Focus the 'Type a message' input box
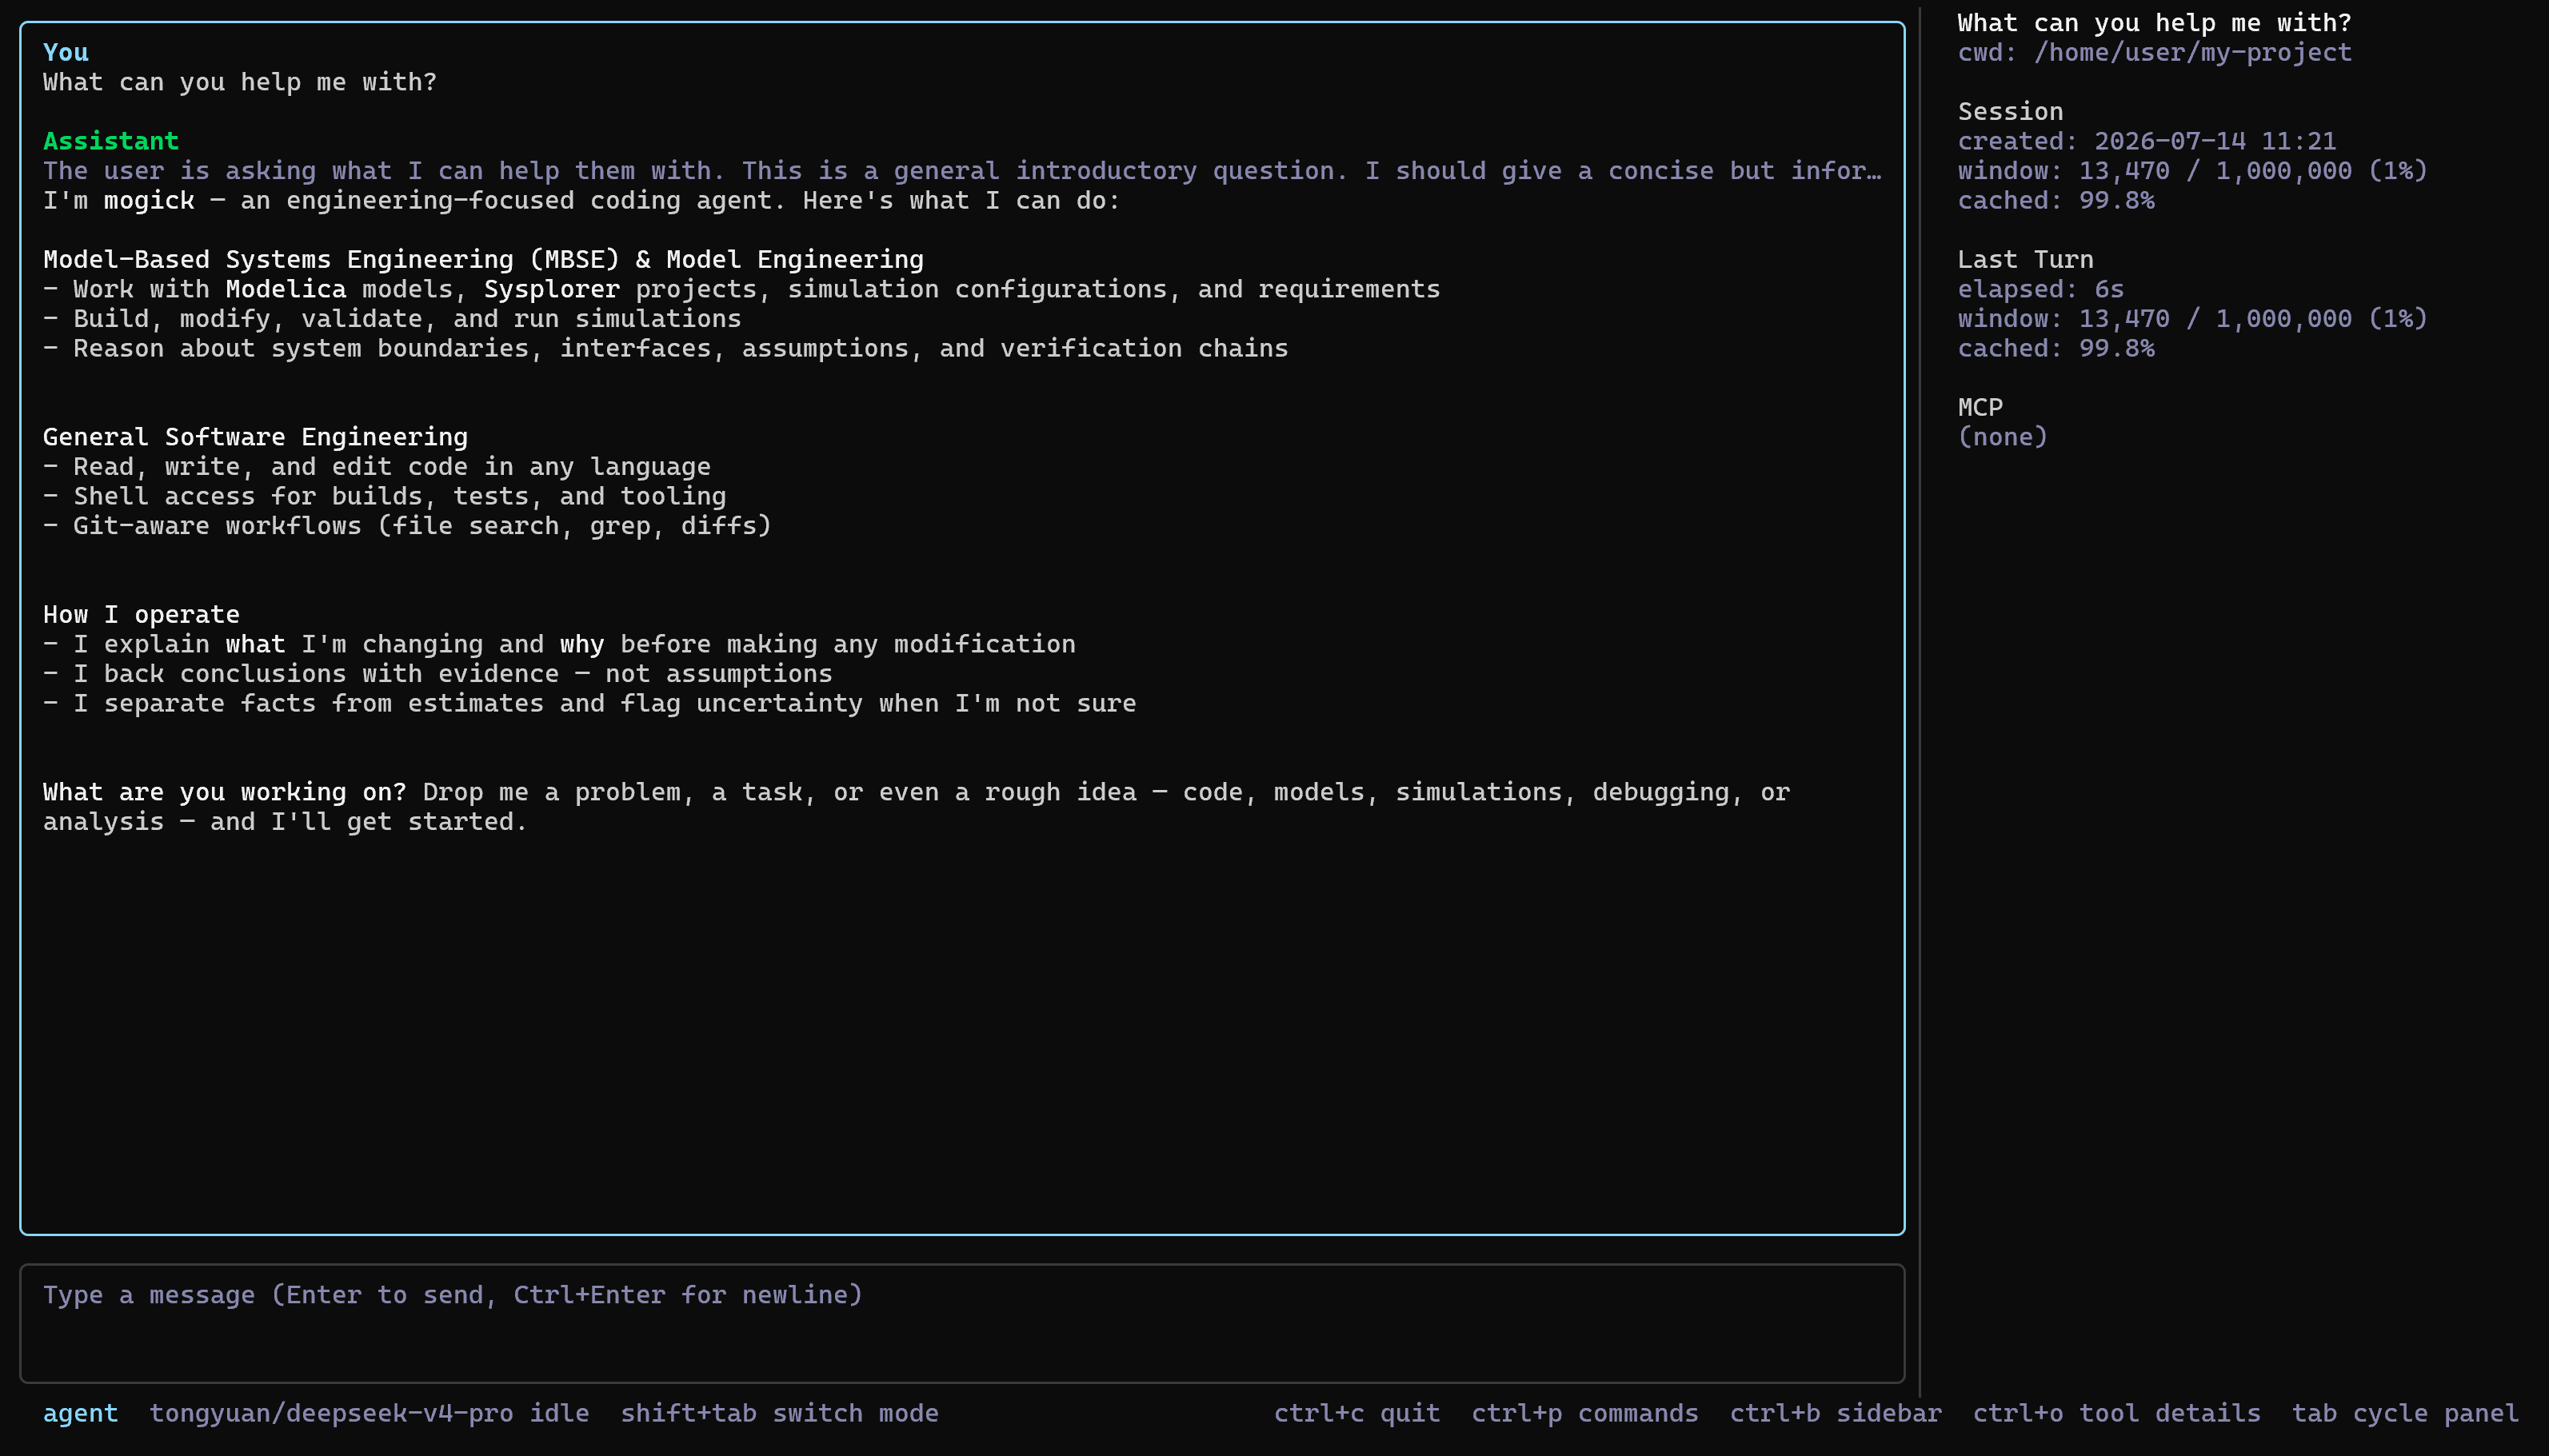The height and width of the screenshot is (1456, 2549). [x=962, y=1323]
